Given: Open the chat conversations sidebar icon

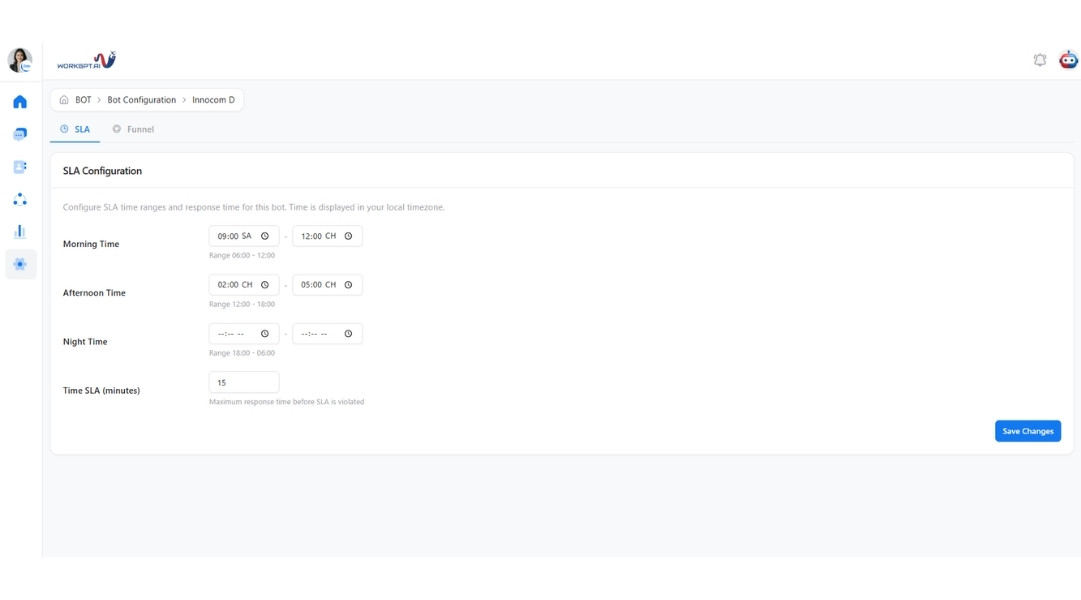Looking at the screenshot, I should click(x=19, y=133).
